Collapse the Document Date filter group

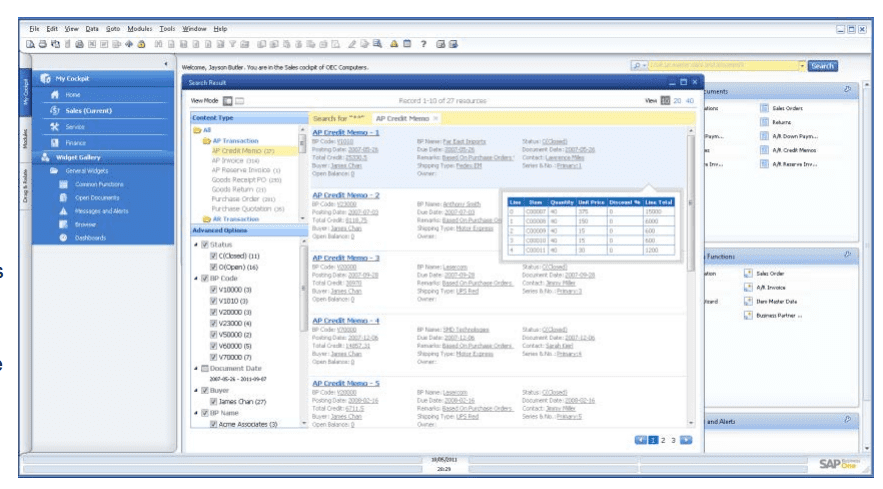[x=196, y=368]
